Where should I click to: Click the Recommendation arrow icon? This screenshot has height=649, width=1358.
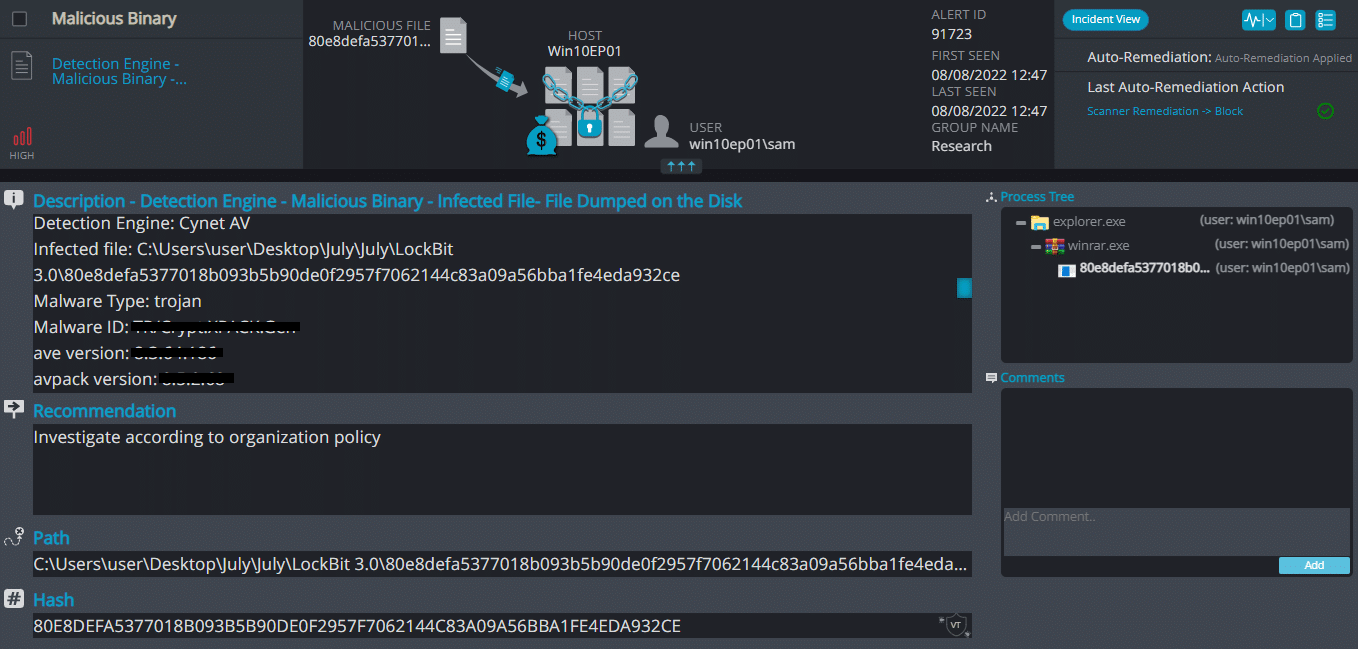[x=14, y=409]
